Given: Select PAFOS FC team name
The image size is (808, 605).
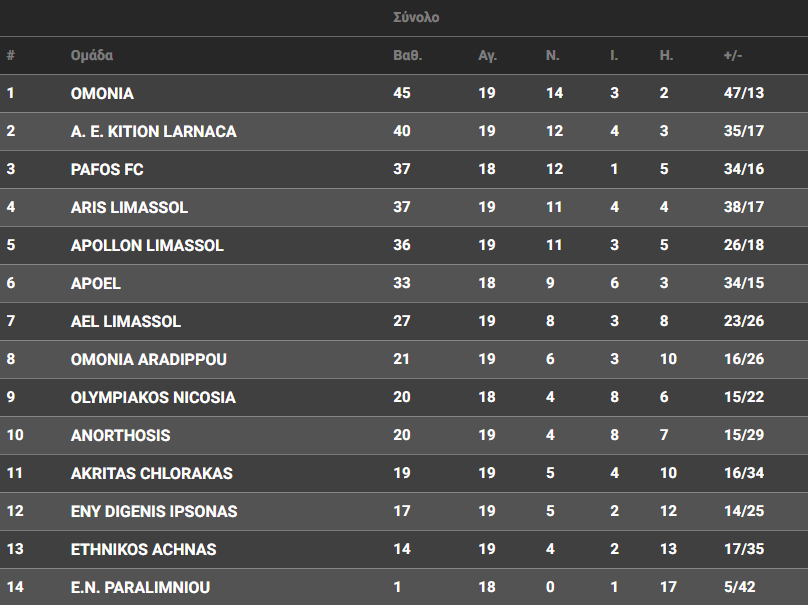Looking at the screenshot, I should tap(107, 169).
